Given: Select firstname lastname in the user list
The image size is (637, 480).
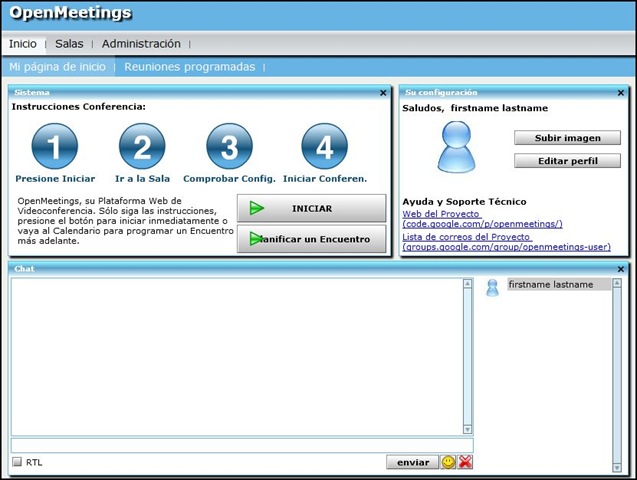Looking at the screenshot, I should [x=559, y=284].
